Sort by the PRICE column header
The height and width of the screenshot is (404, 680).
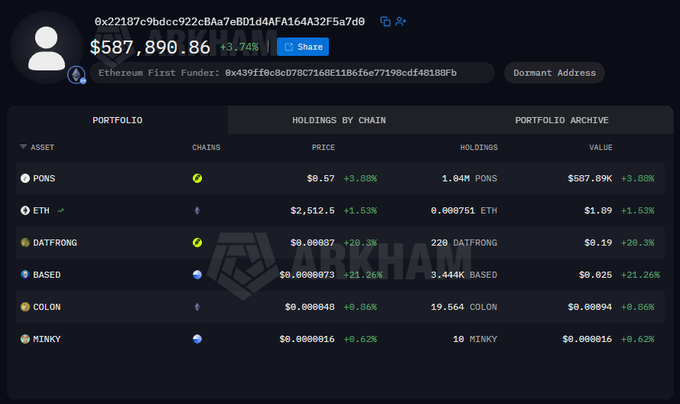pyautogui.click(x=323, y=147)
